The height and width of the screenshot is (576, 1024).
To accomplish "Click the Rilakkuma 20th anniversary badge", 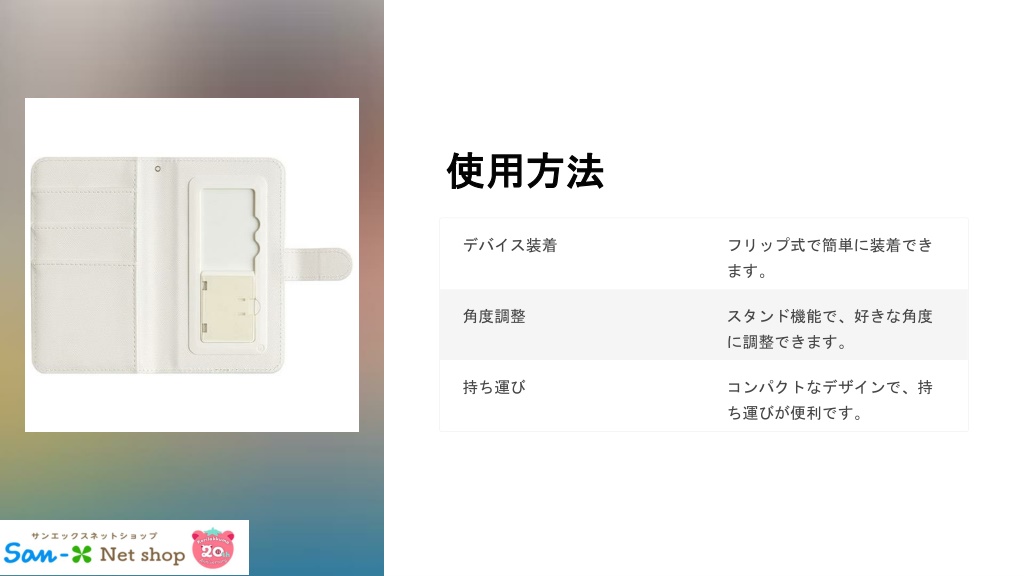I will click(212, 548).
